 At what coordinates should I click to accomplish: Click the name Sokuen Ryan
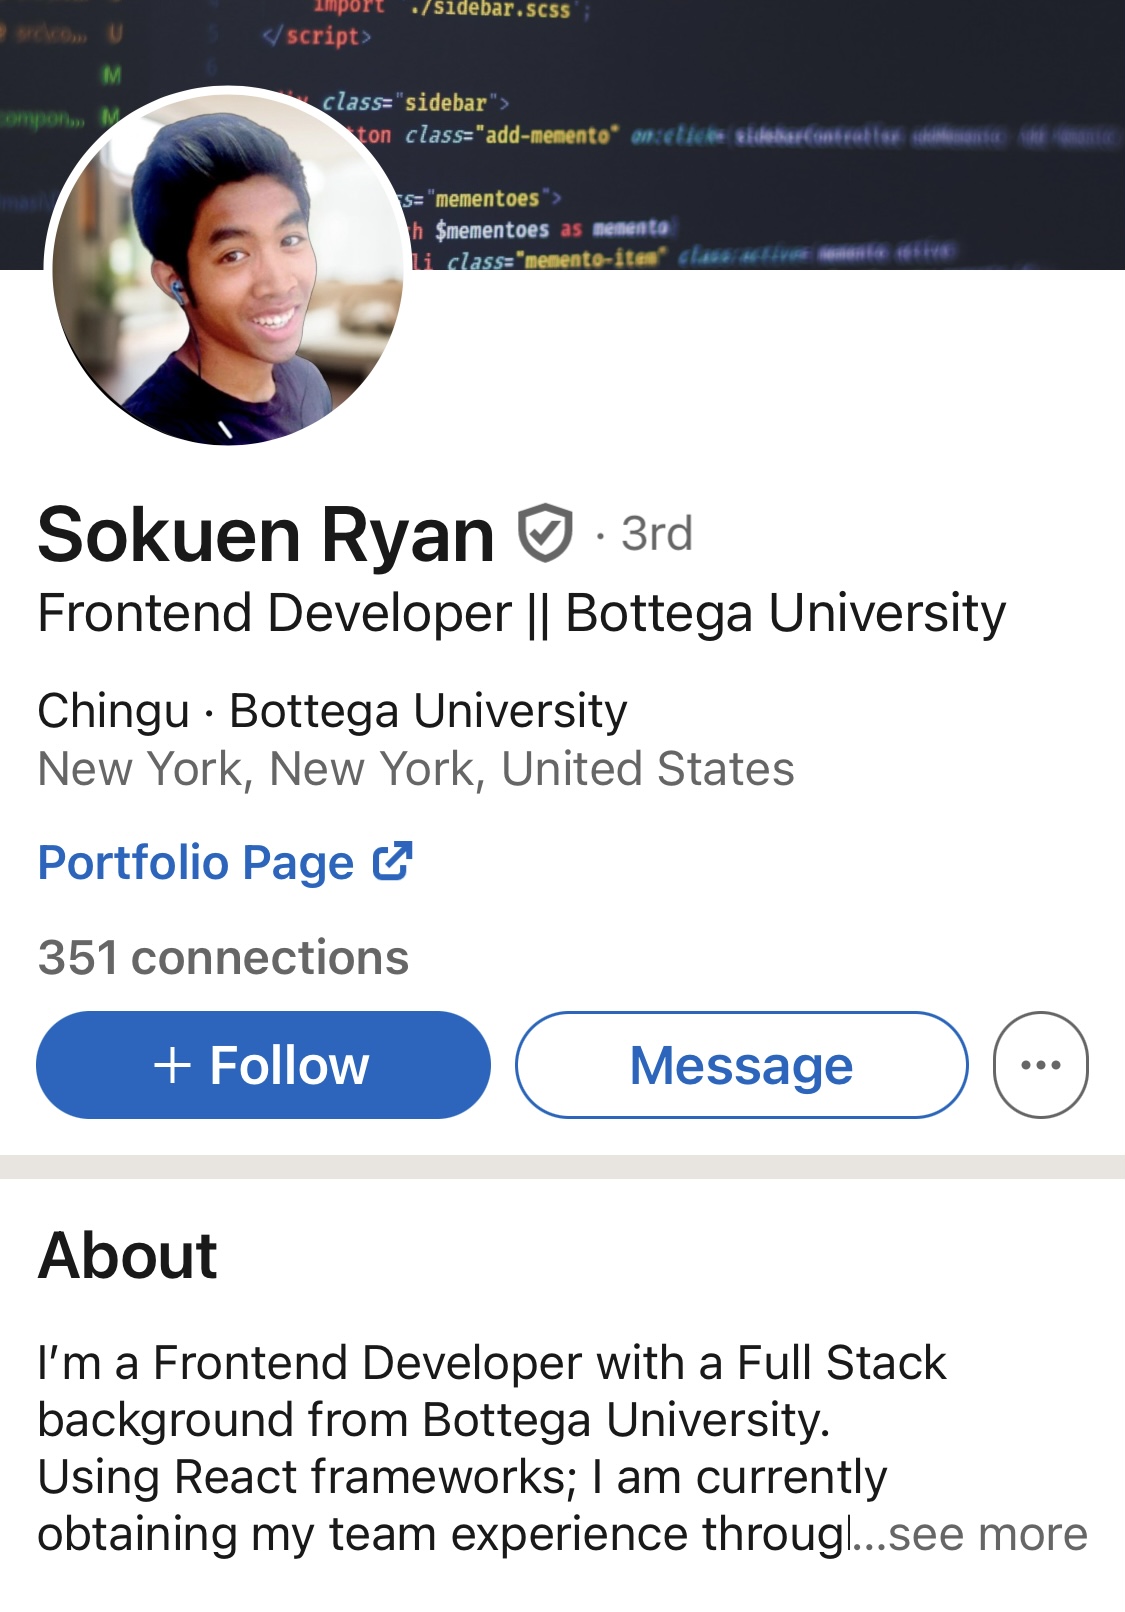tap(266, 535)
